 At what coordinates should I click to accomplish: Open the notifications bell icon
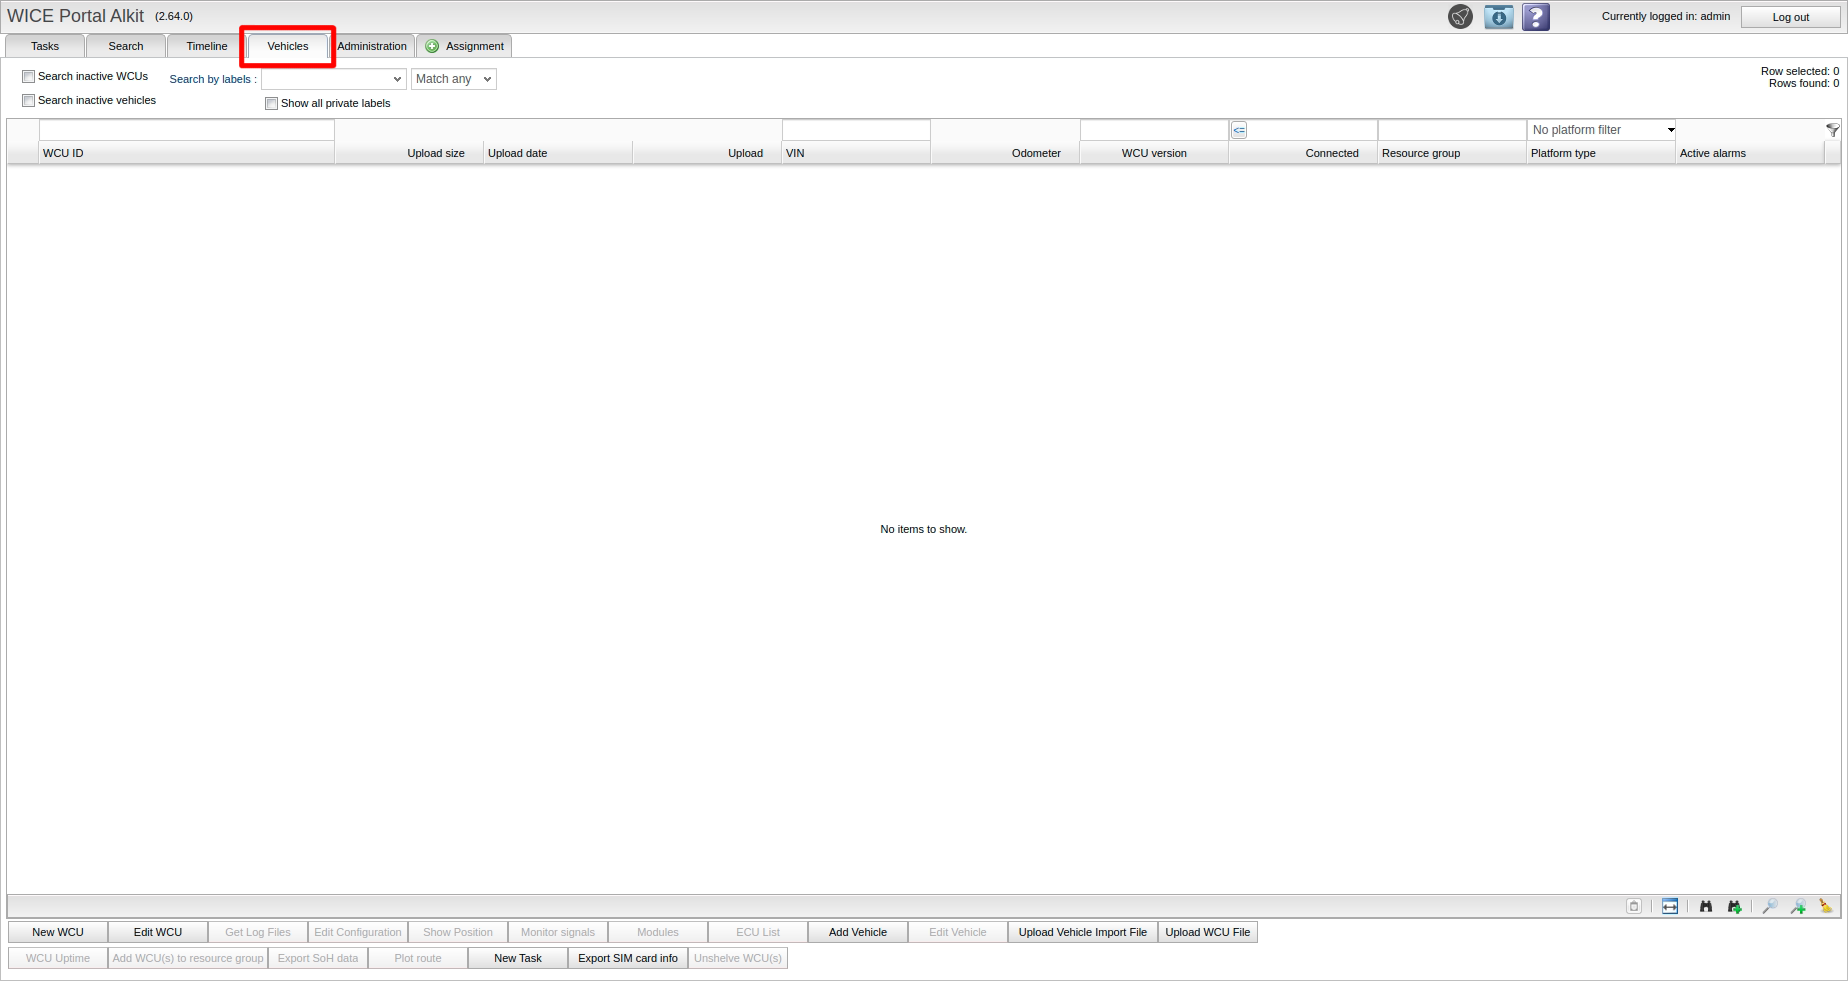pos(1460,17)
